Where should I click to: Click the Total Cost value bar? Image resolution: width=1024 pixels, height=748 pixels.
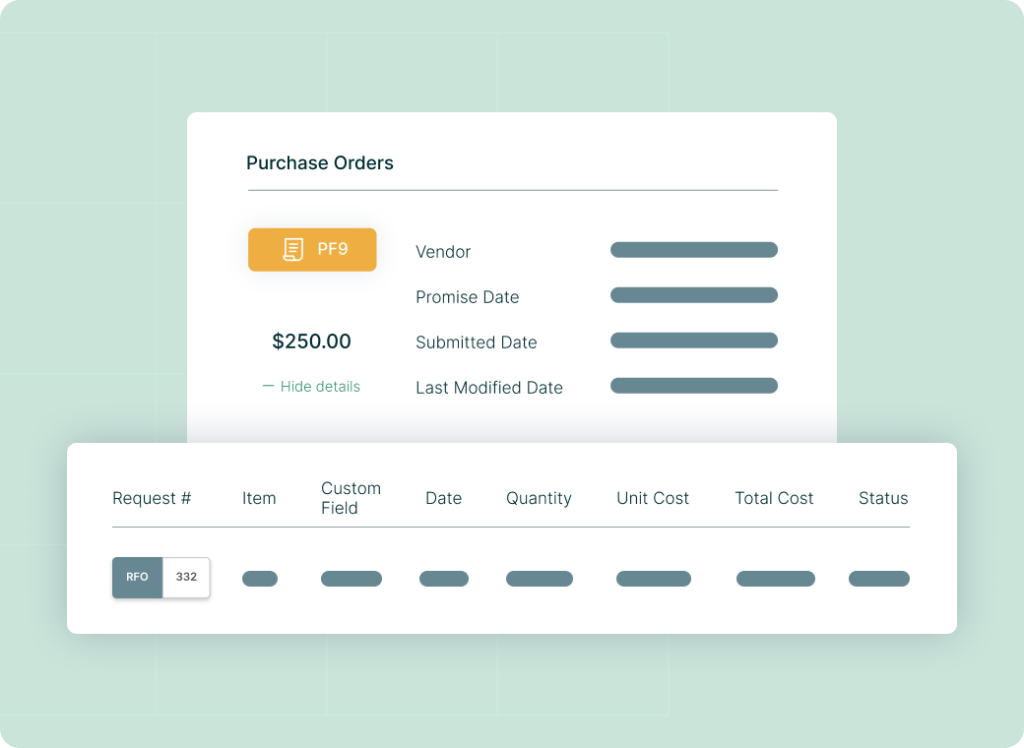(775, 578)
